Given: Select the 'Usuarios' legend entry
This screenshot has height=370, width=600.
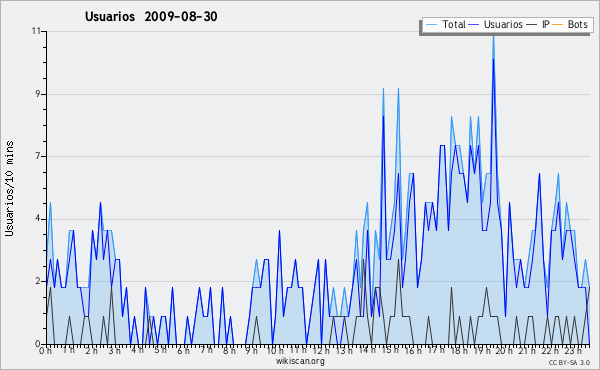Looking at the screenshot, I should (x=496, y=24).
